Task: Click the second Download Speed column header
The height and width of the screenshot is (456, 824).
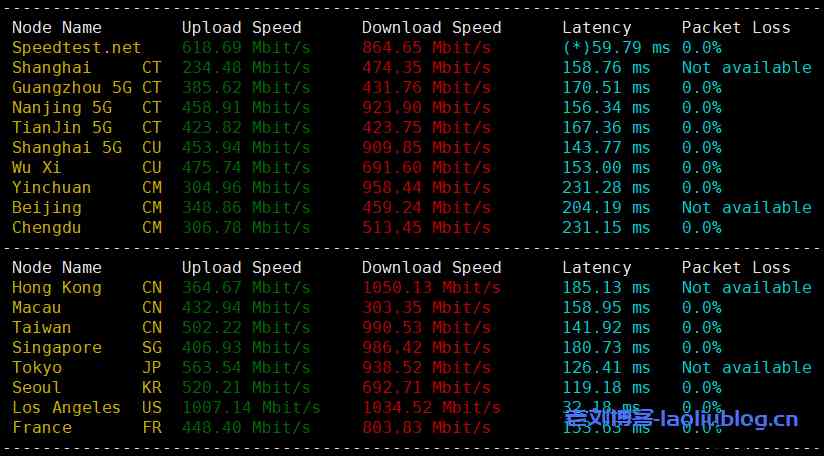Action: [x=431, y=267]
